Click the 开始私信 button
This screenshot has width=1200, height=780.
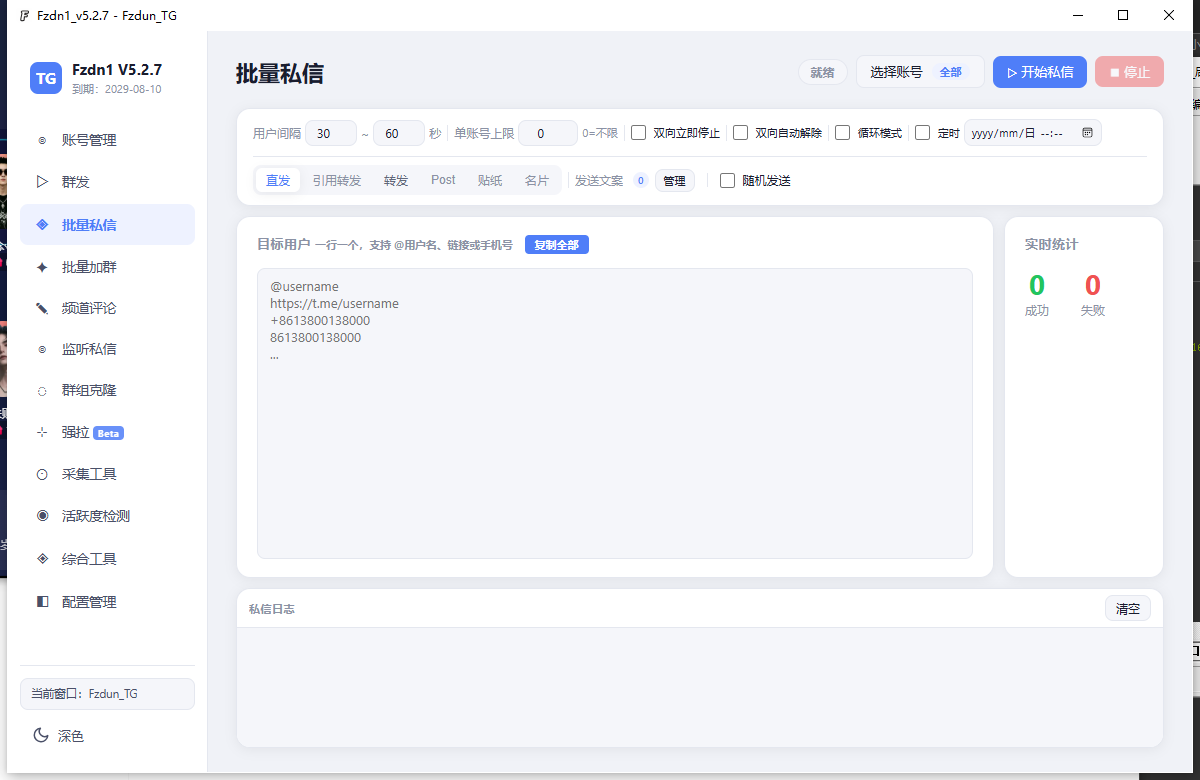(x=1040, y=72)
